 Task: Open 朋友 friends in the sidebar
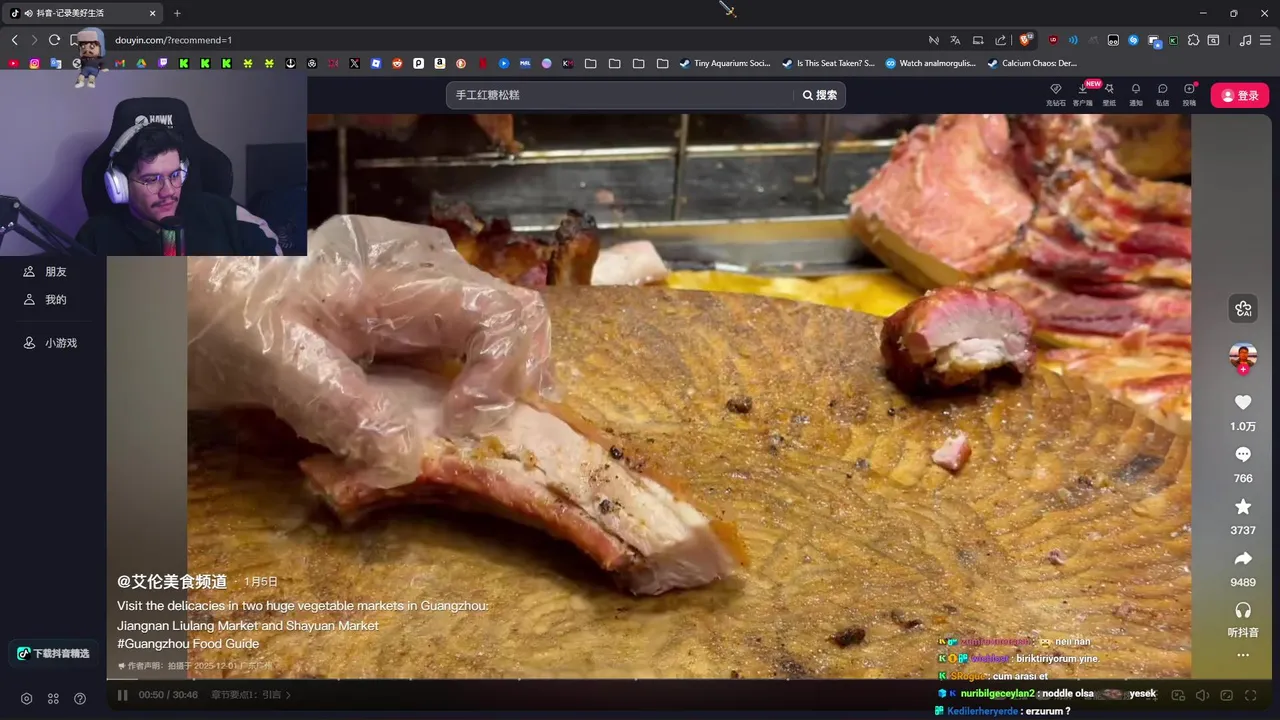(x=46, y=272)
